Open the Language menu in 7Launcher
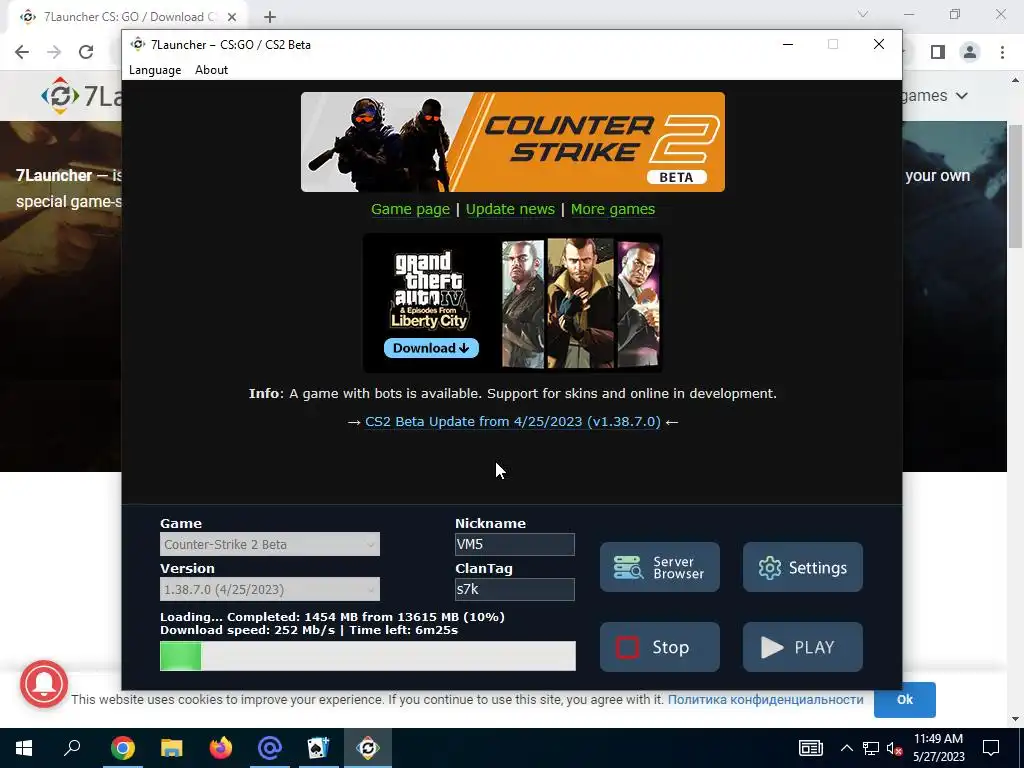Screen dimensions: 1024x768 [x=155, y=70]
